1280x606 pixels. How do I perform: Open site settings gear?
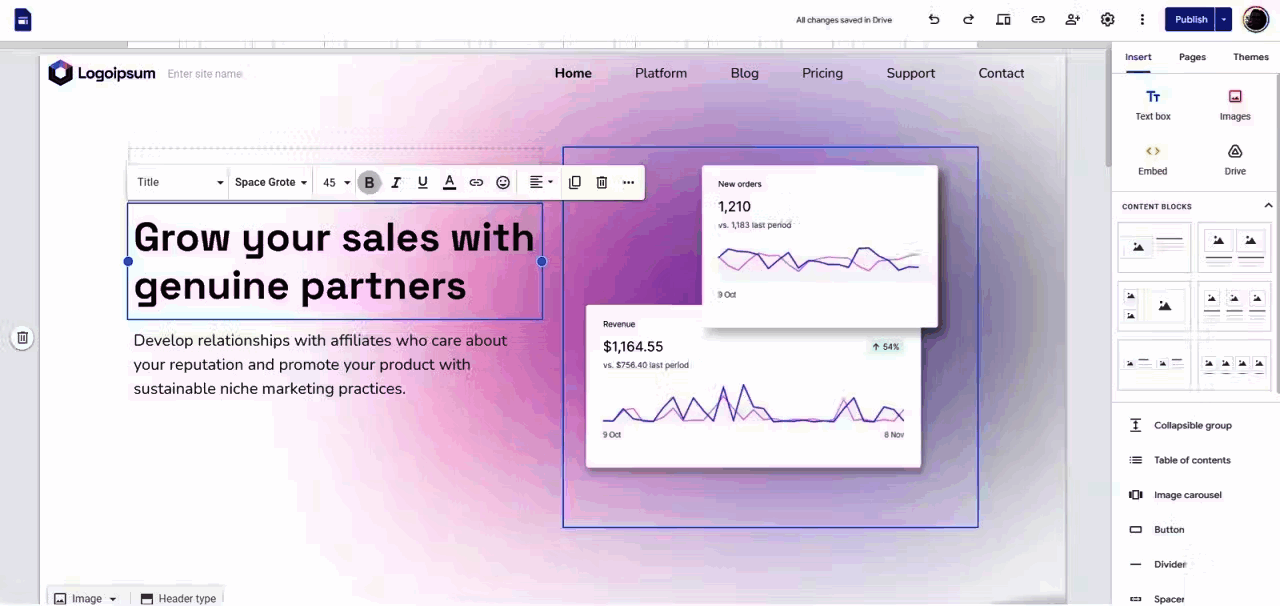tap(1107, 19)
